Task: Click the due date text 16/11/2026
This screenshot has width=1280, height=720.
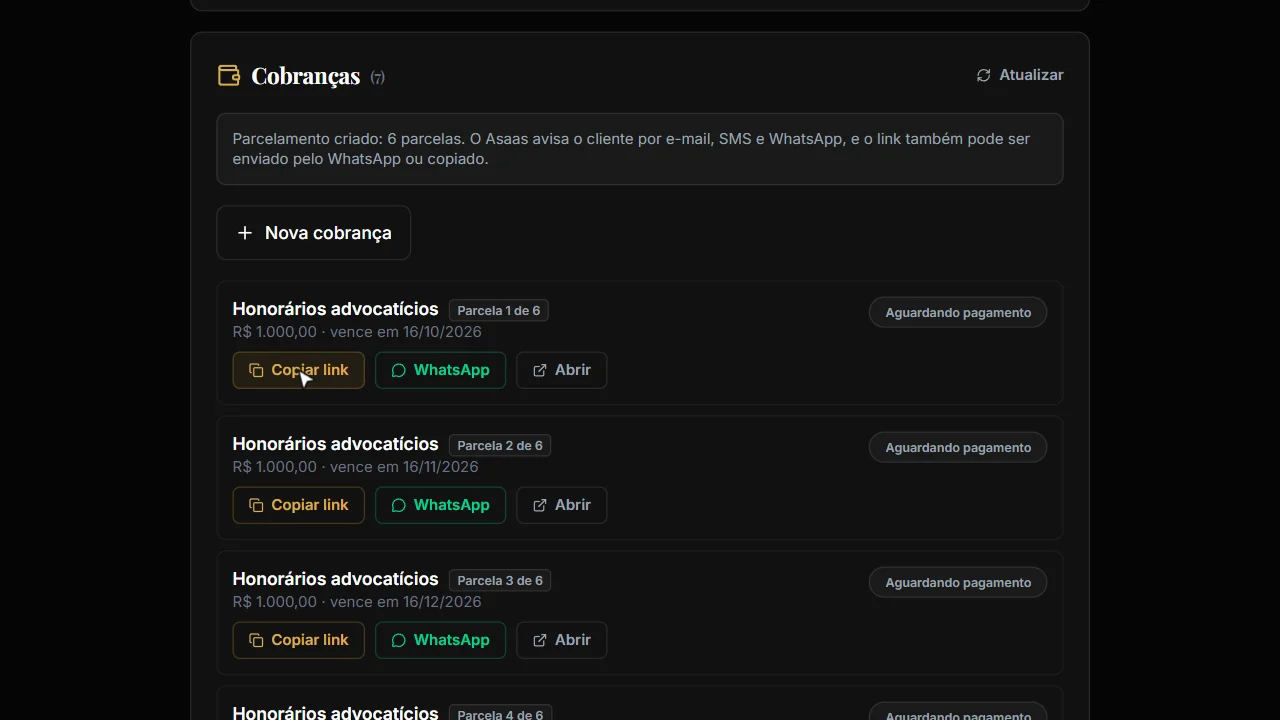Action: [x=441, y=467]
